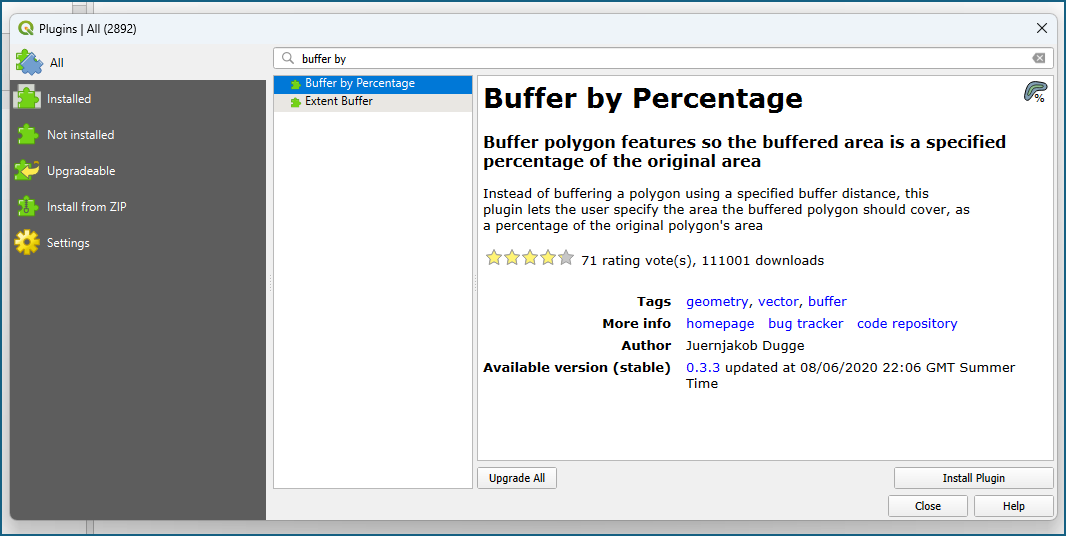Open the Upgradeable tab
1066x536 pixels.
pyautogui.click(x=138, y=171)
